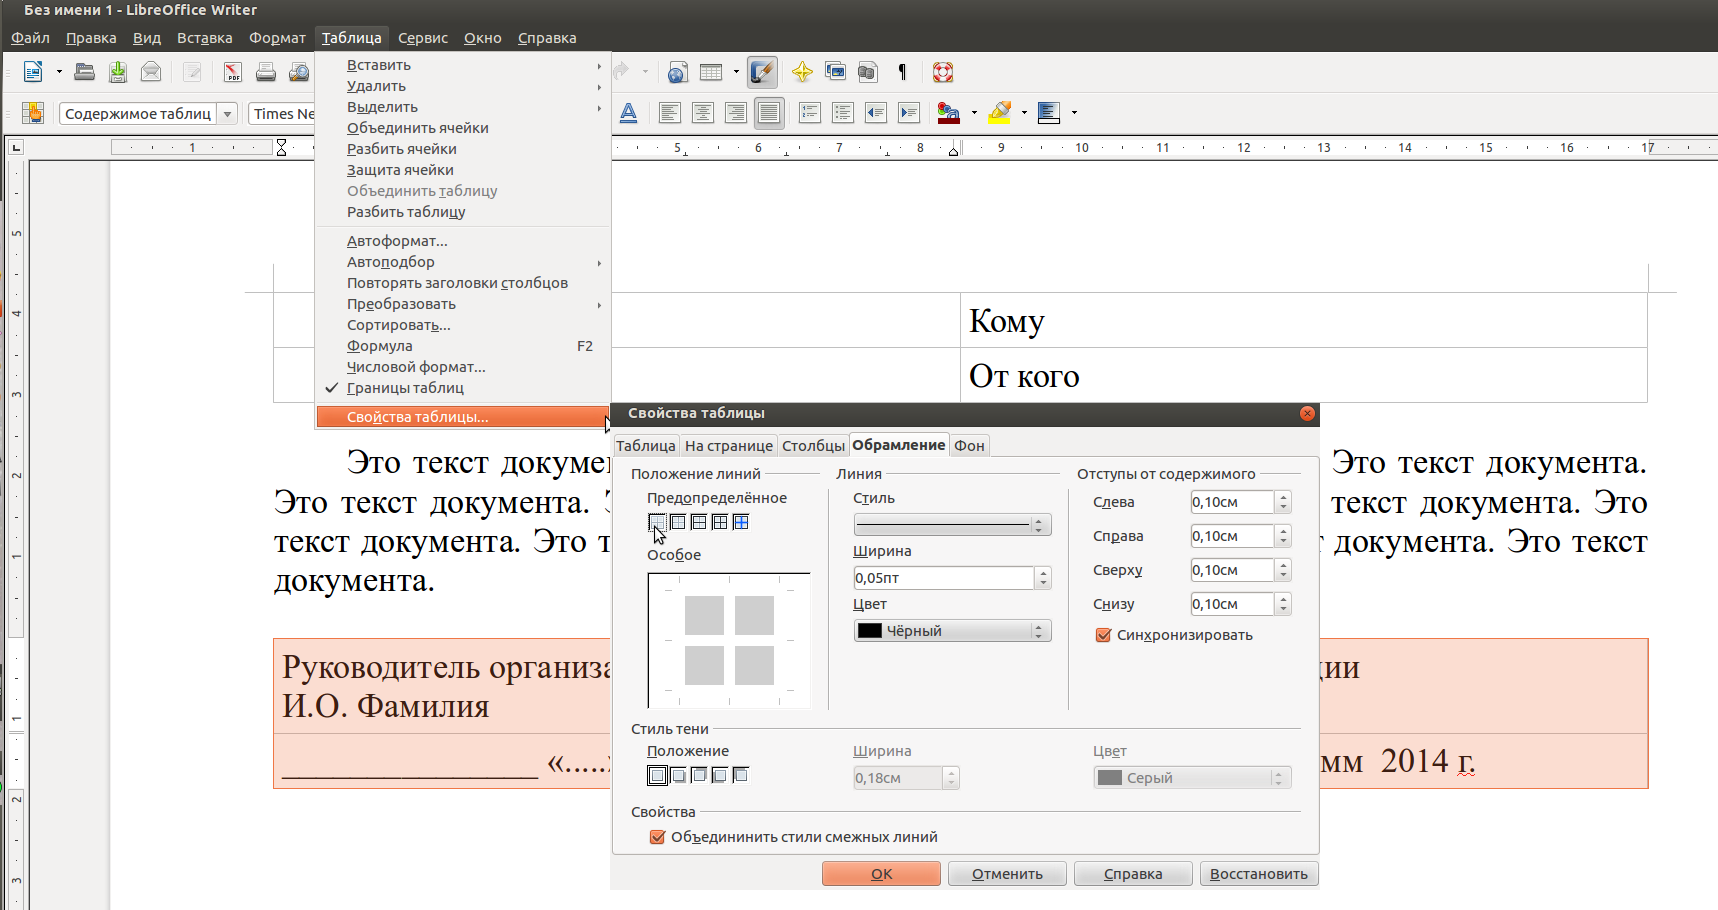
Task: Save the document with the green arrow icon
Action: pyautogui.click(x=118, y=72)
